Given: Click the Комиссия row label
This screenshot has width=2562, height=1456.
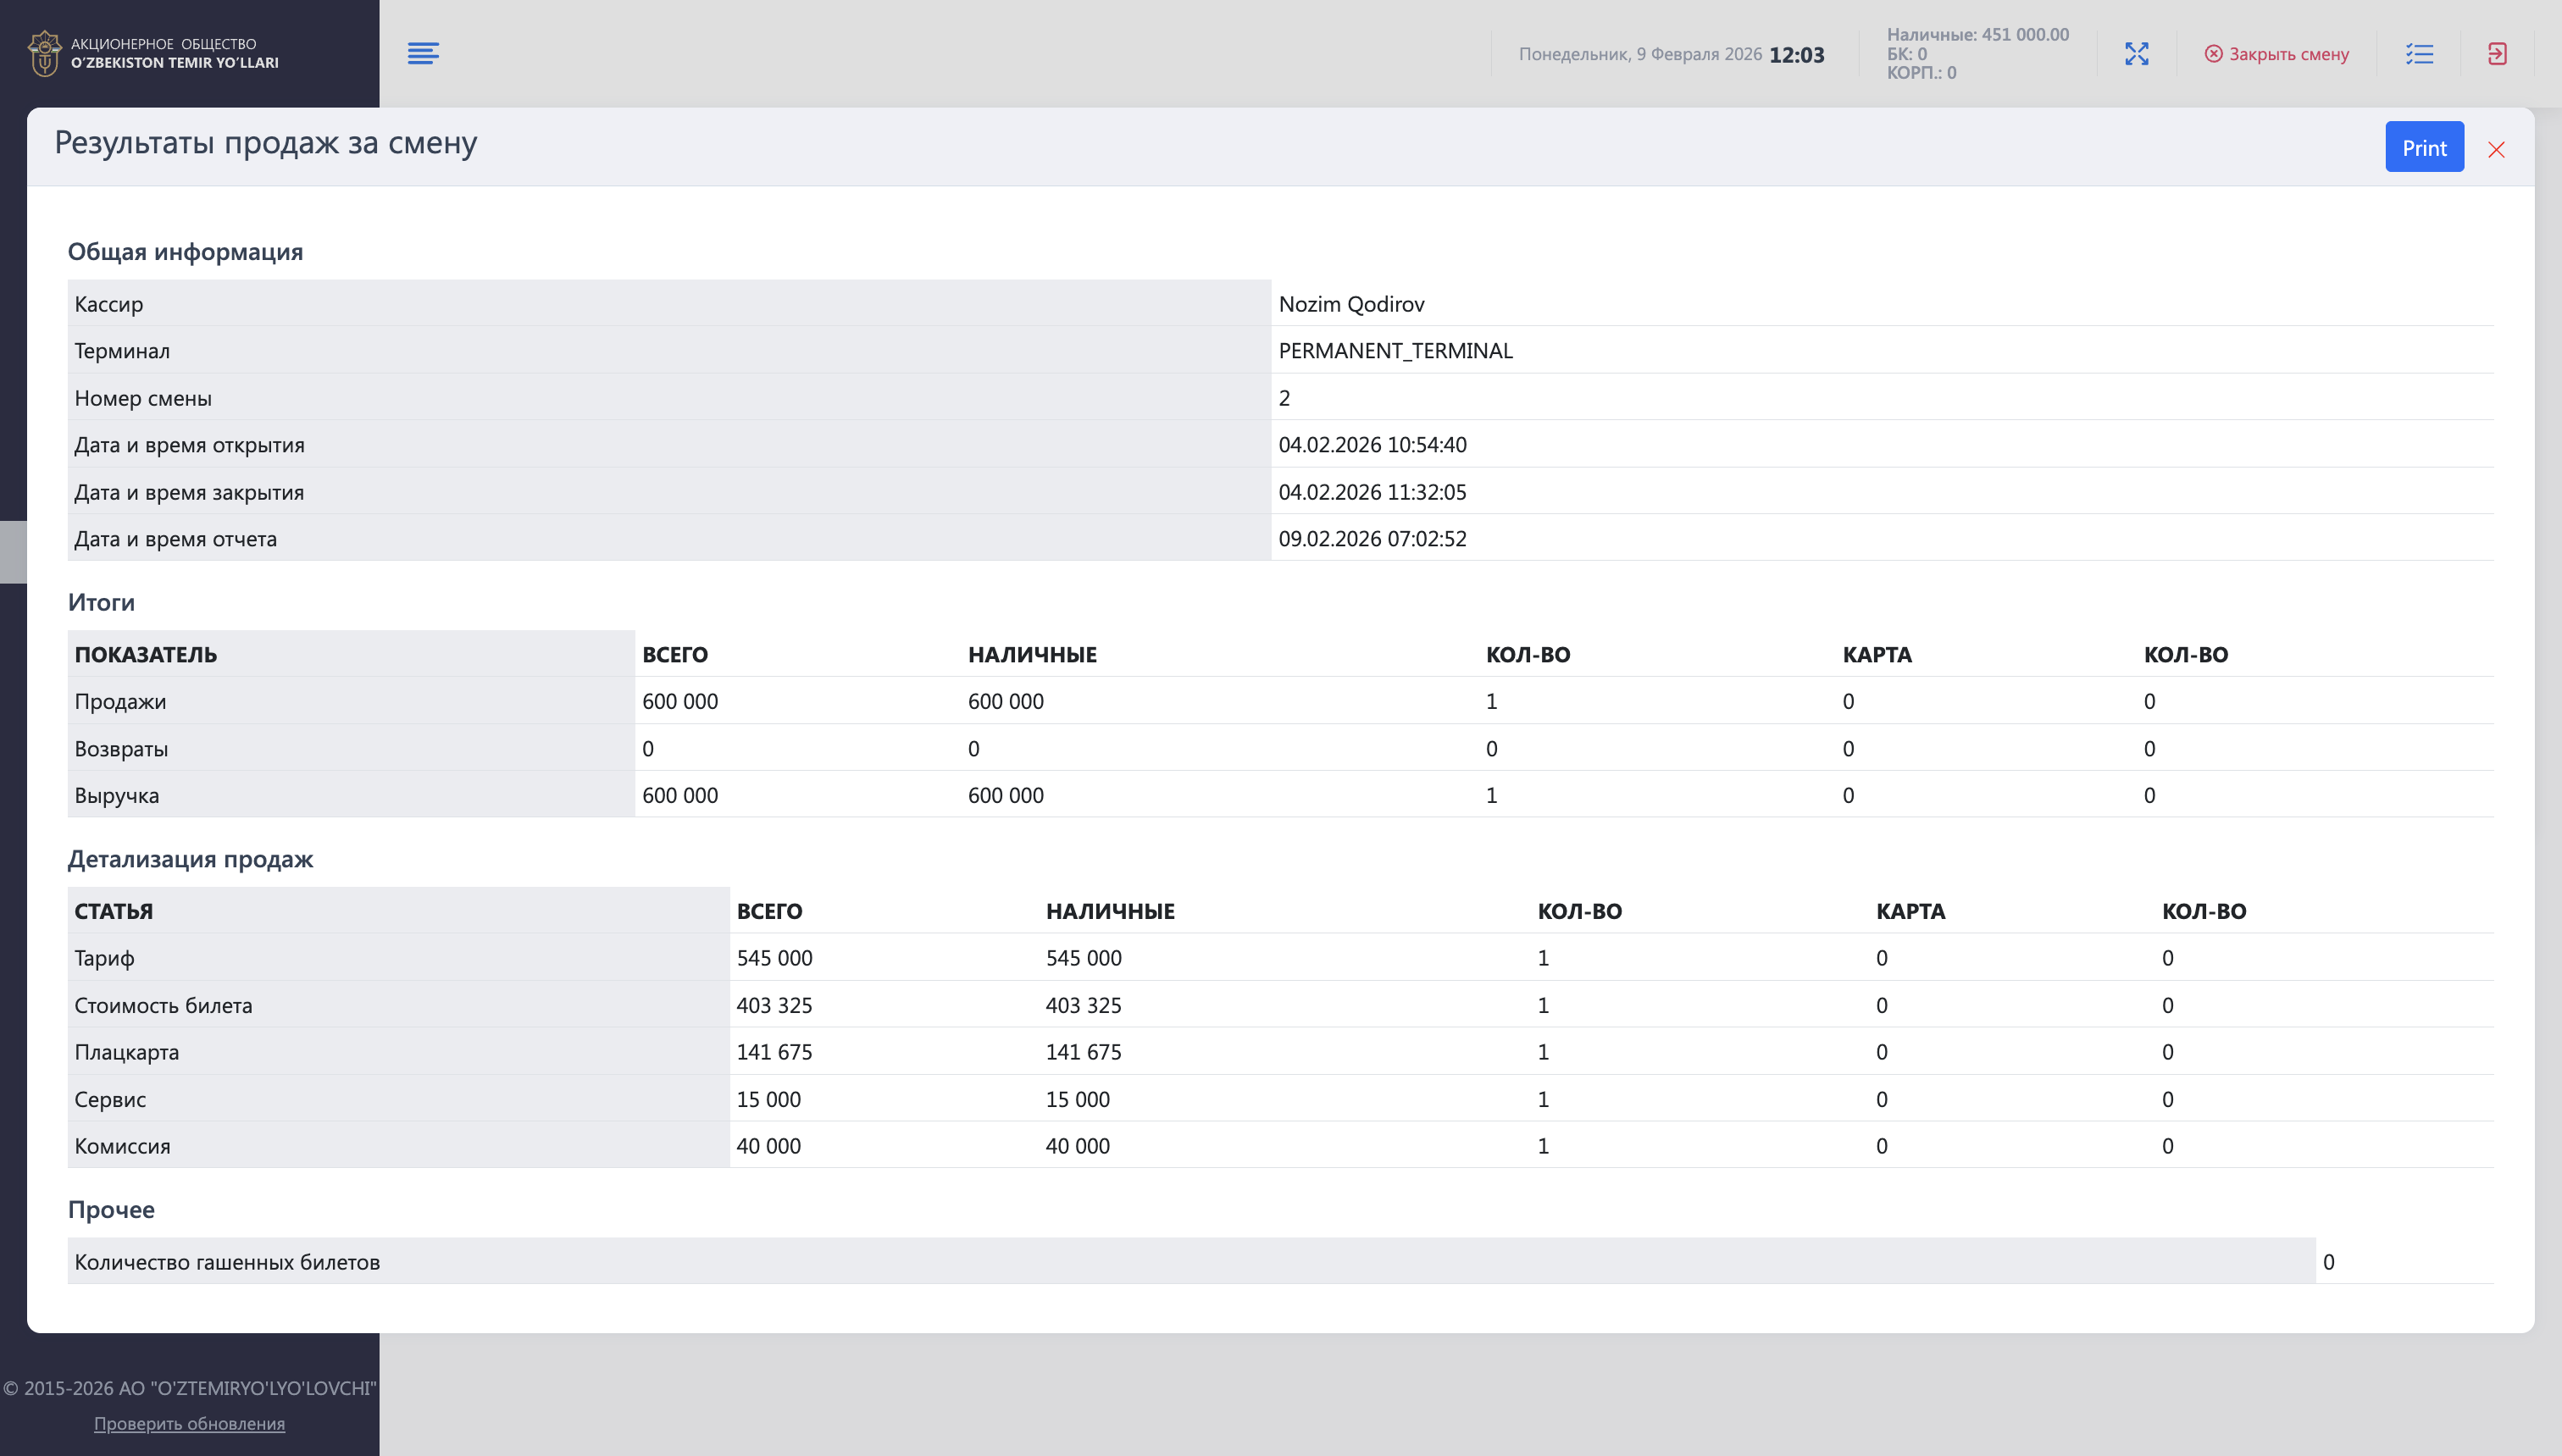Looking at the screenshot, I should (x=123, y=1146).
